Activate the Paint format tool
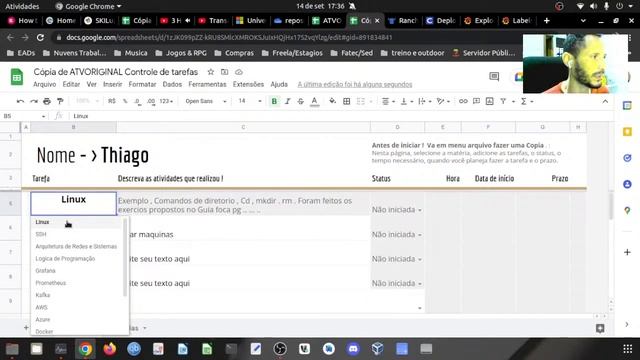Image resolution: width=640 pixels, height=360 pixels. pyautogui.click(x=60, y=101)
